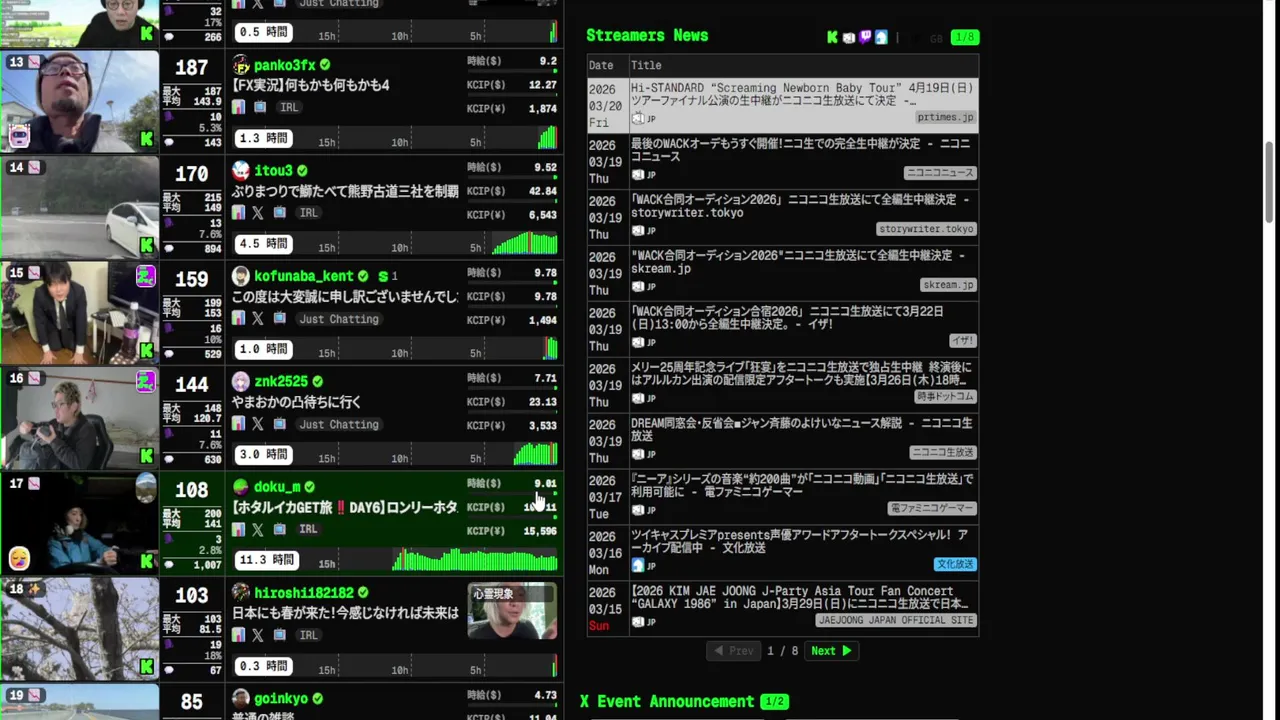Open the TV icon in doku_m row
The image size is (1280, 720).
(x=279, y=530)
